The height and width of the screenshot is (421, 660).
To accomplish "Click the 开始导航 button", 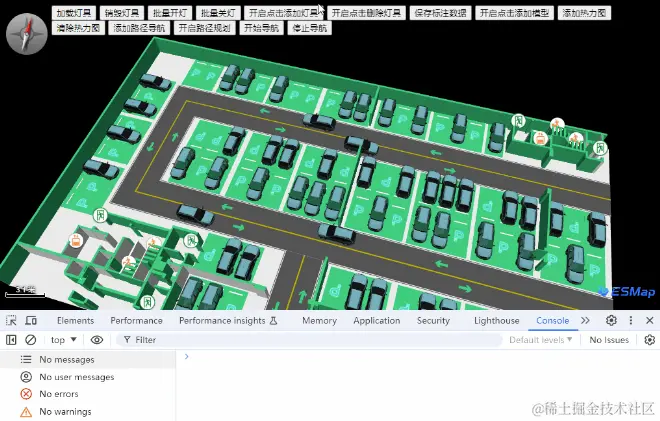I will click(x=261, y=28).
